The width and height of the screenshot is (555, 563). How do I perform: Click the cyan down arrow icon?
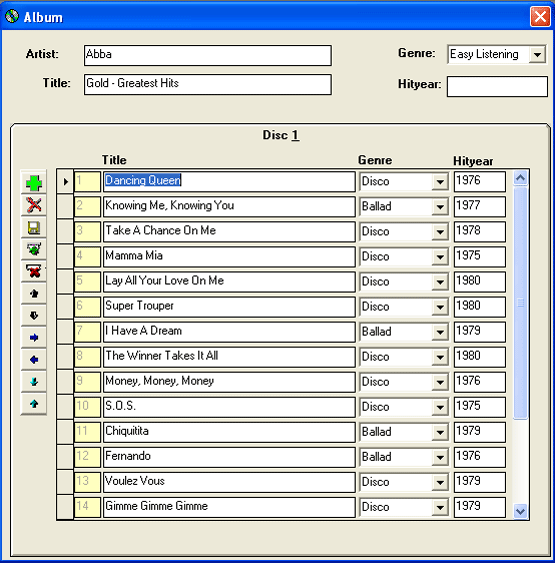tap(34, 382)
